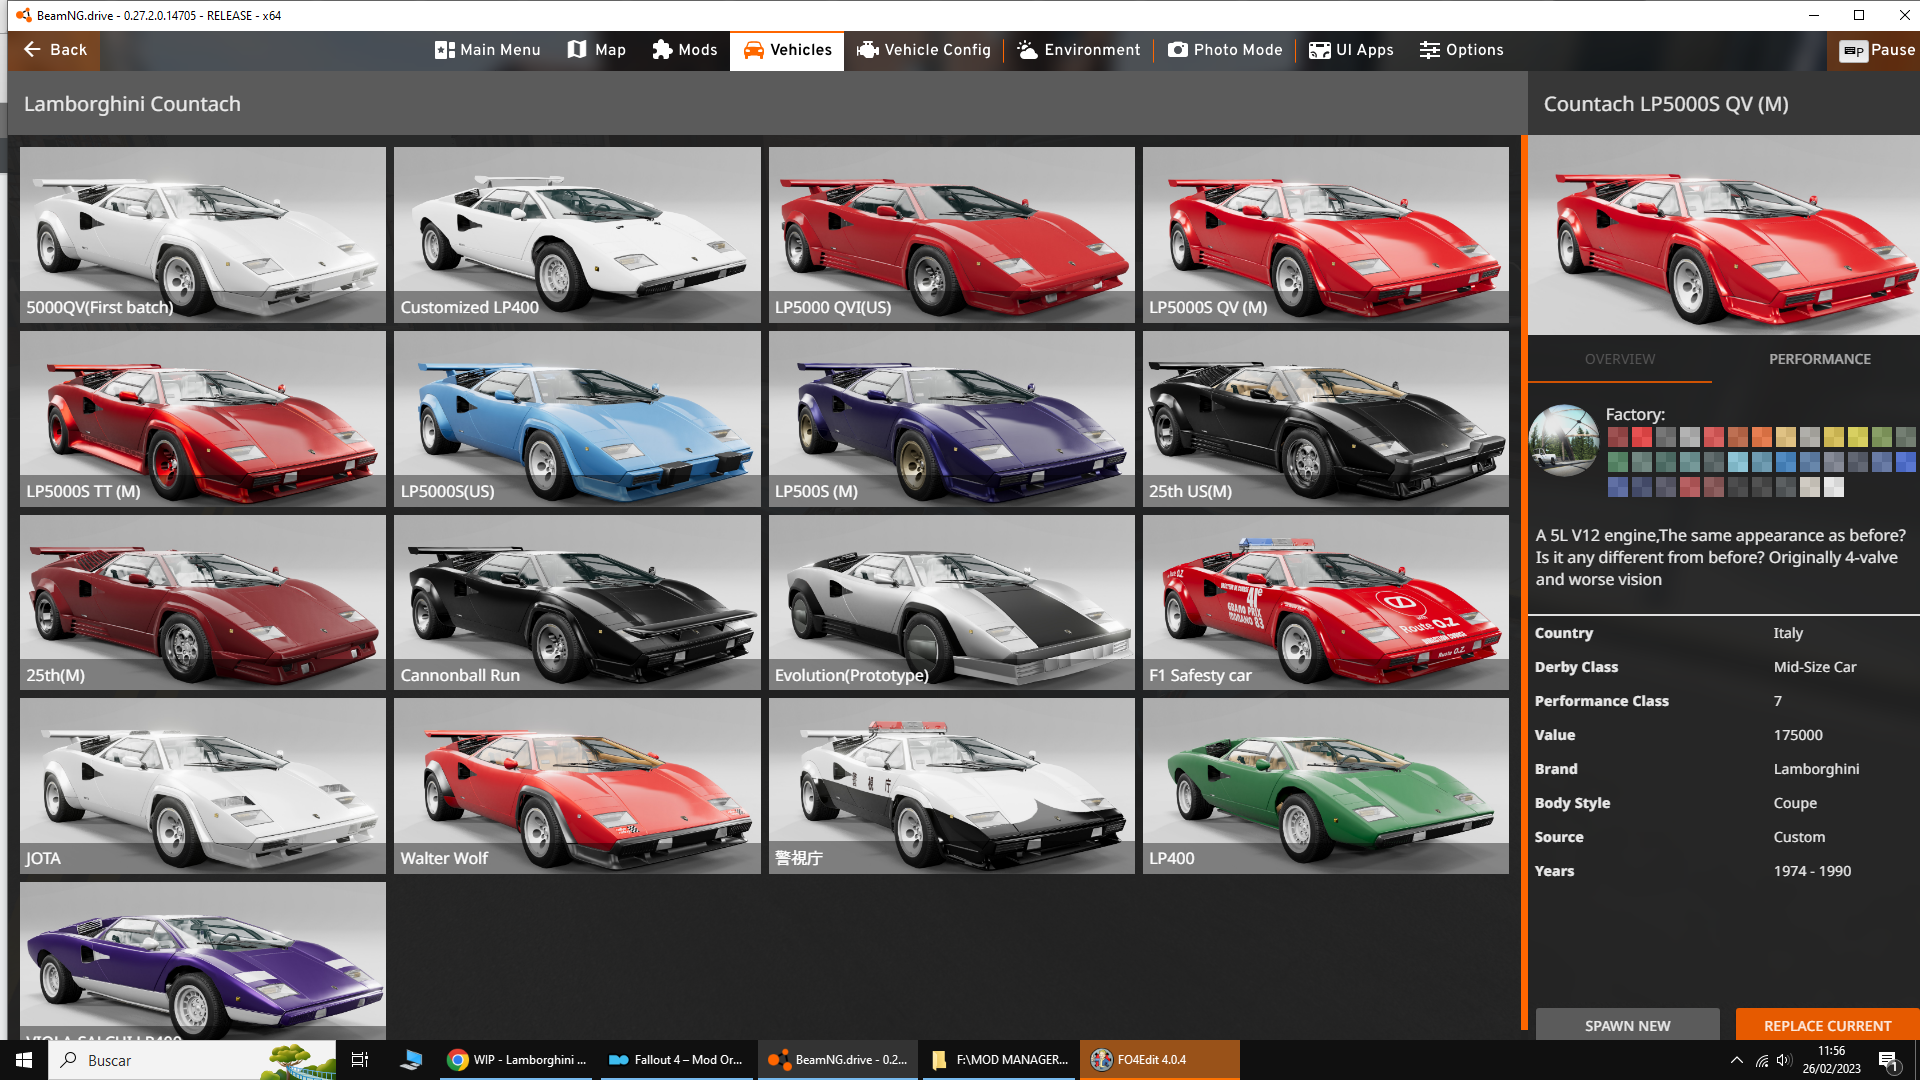This screenshot has height=1080, width=1920.
Task: Select the 5000QV(First batch) car
Action: tap(203, 235)
